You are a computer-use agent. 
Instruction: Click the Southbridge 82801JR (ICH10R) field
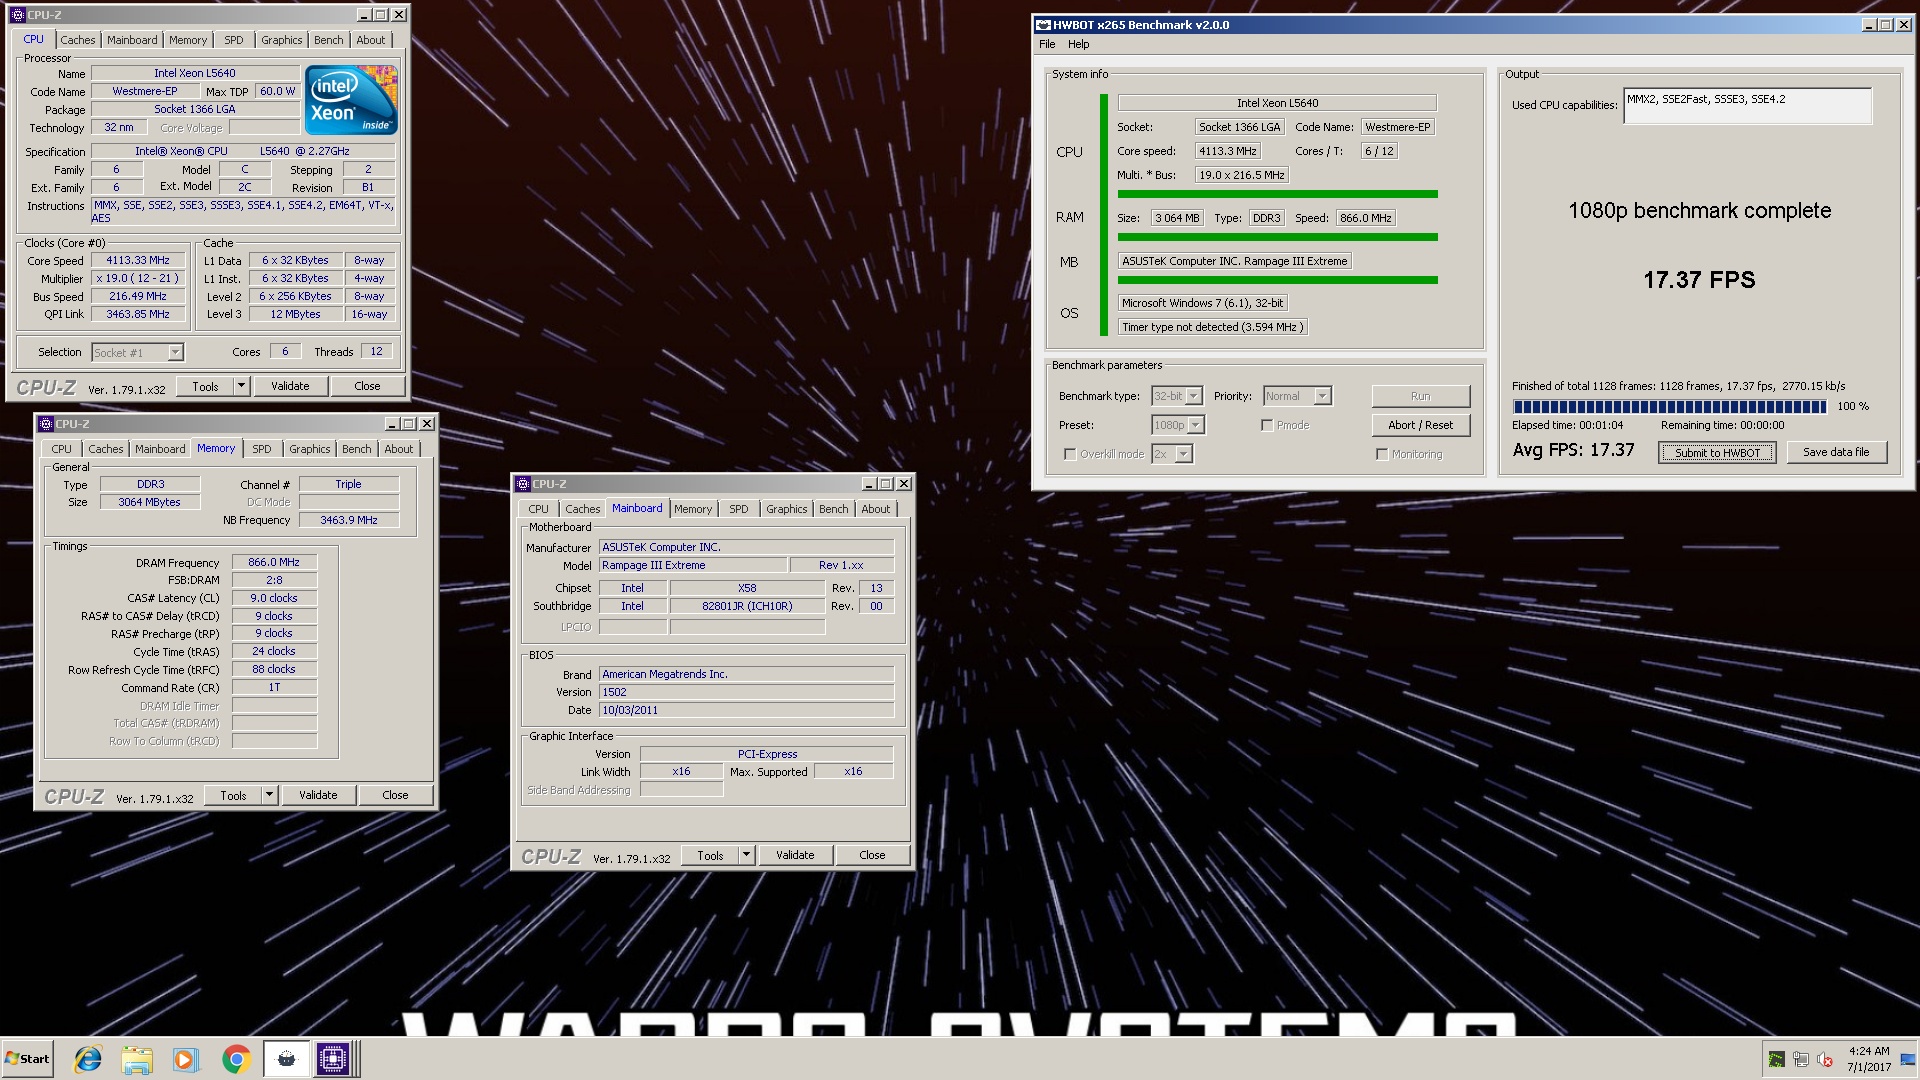[747, 606]
